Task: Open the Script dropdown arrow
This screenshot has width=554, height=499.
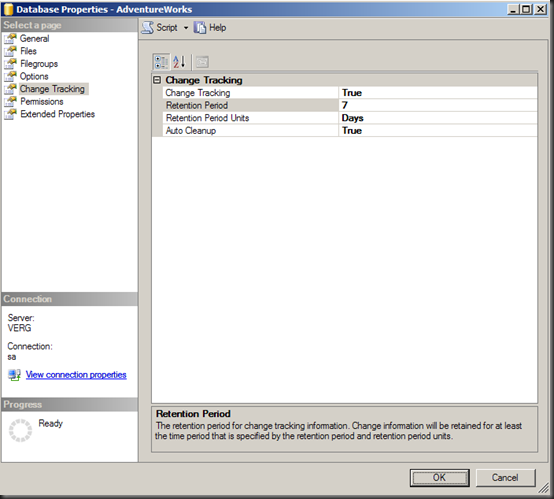Action: [186, 28]
